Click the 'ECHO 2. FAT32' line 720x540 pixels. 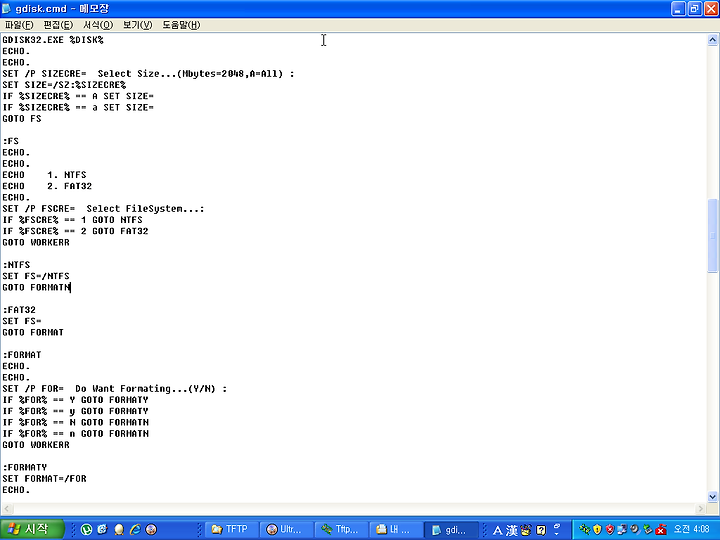click(x=47, y=186)
